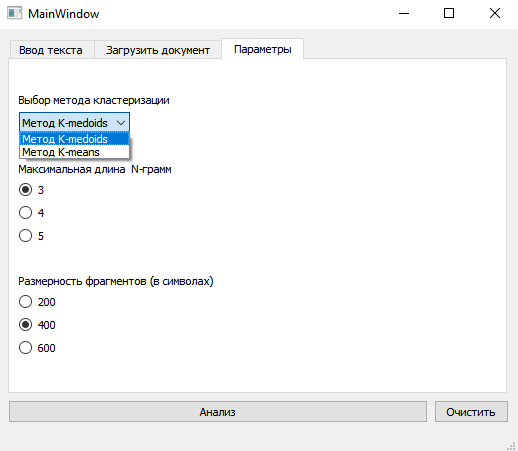The image size is (518, 451).
Task: Pick Метод K-means in the dropdown list
Action: point(74,152)
